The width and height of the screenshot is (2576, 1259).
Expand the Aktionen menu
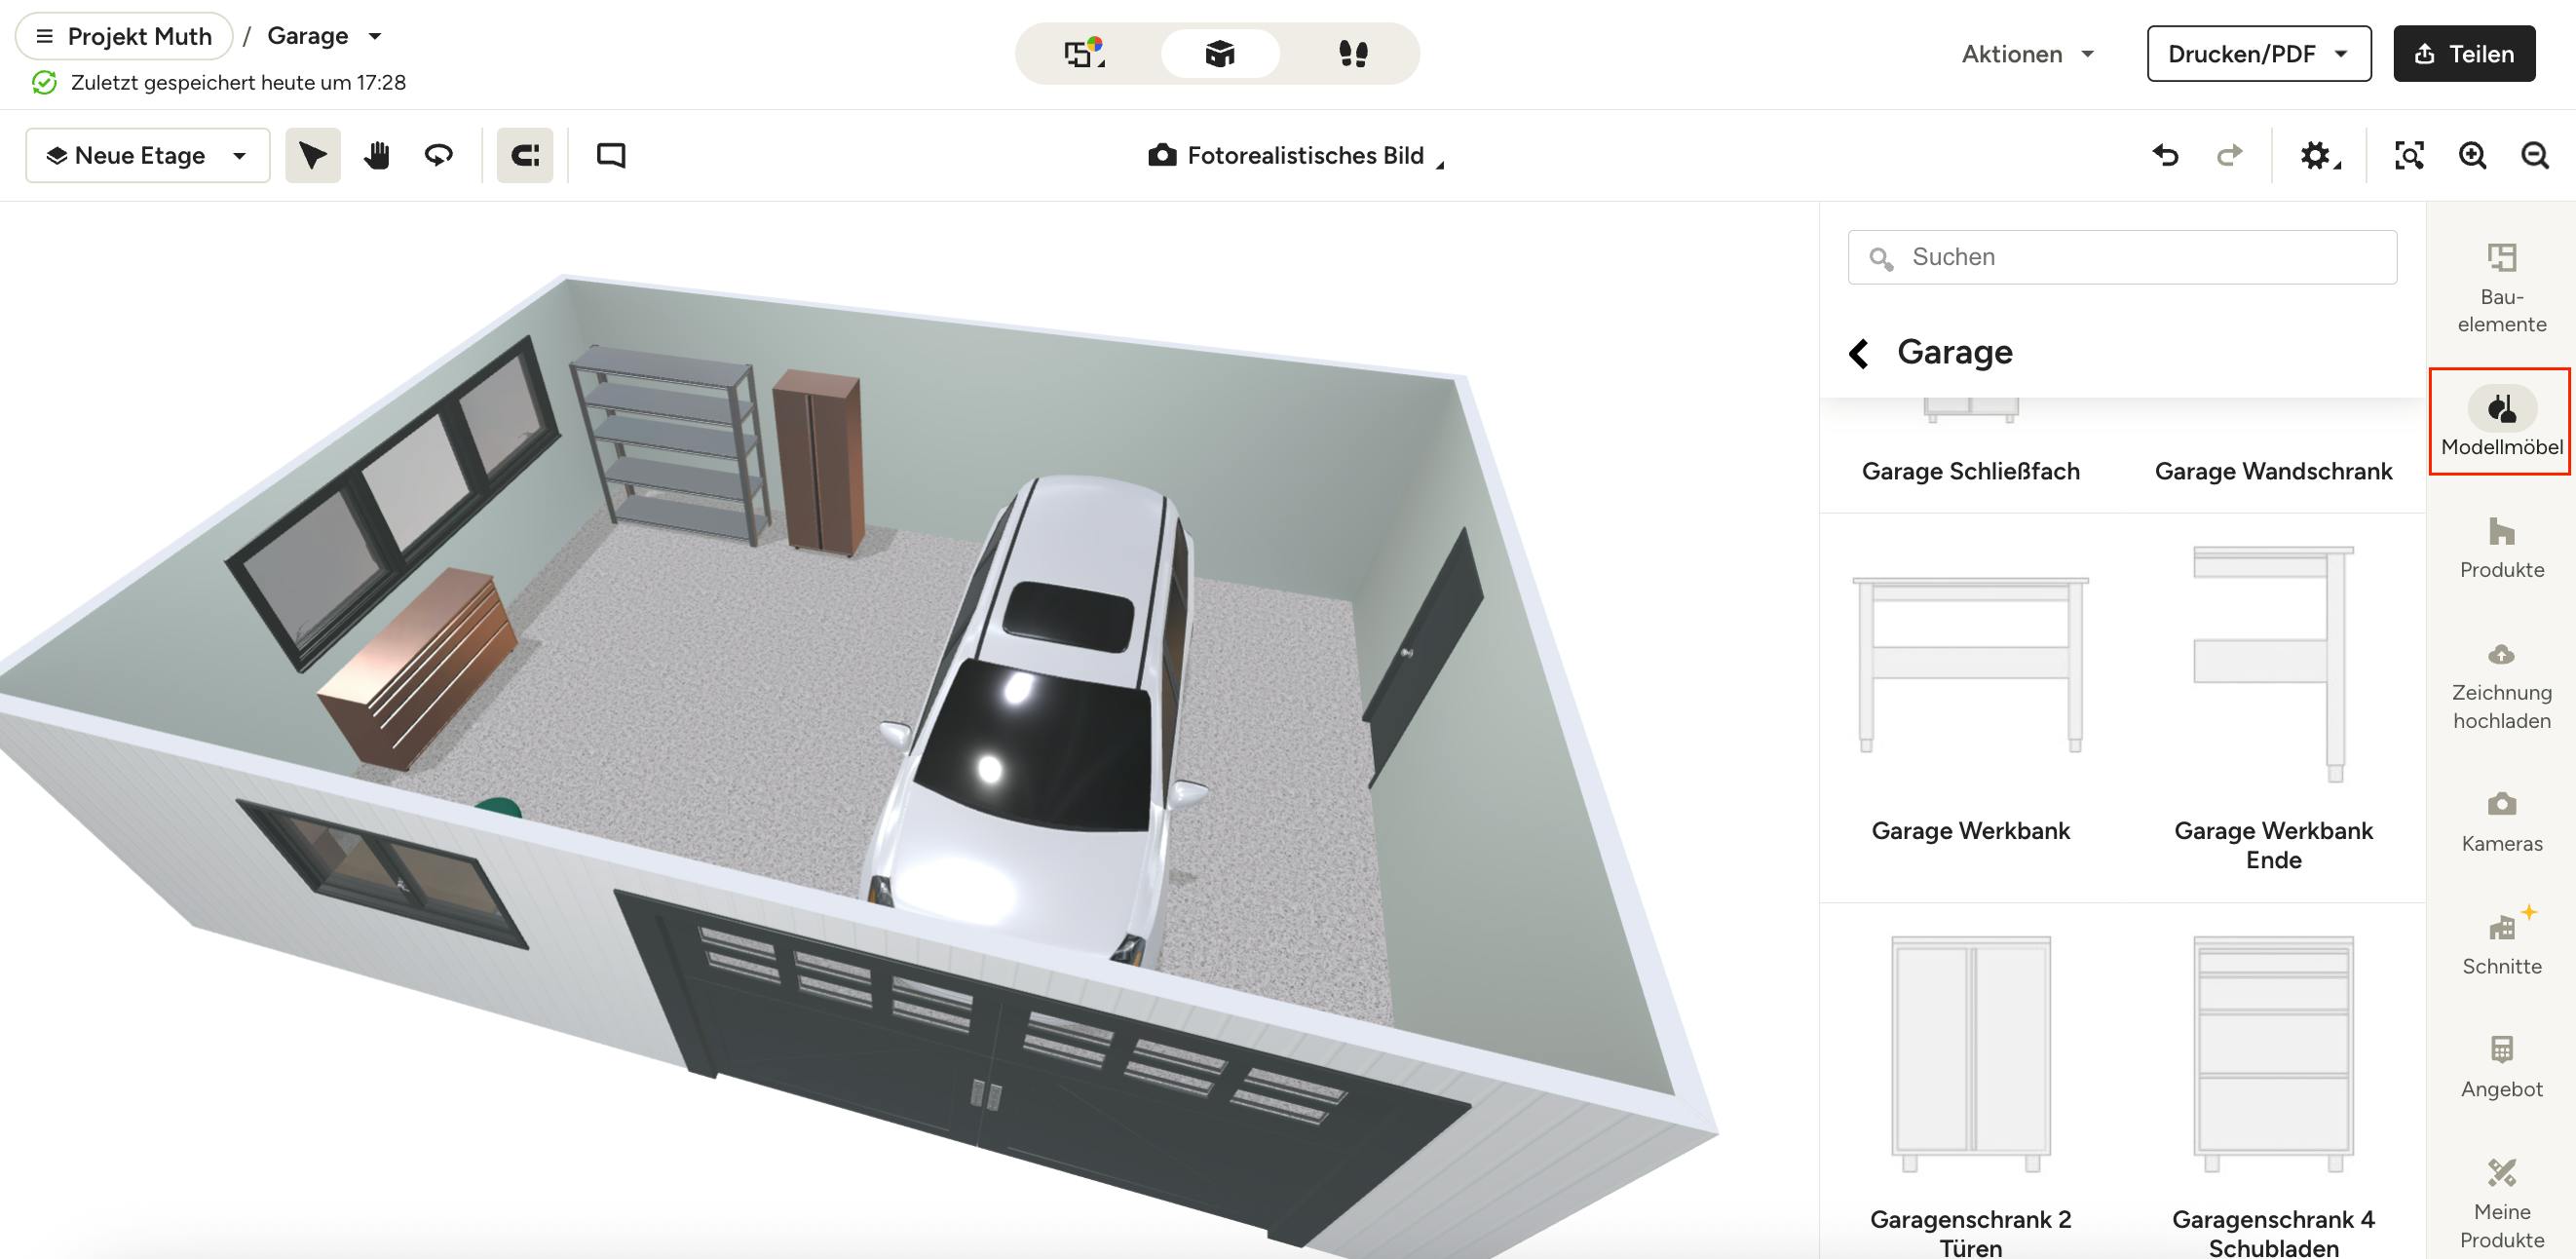2027,54
